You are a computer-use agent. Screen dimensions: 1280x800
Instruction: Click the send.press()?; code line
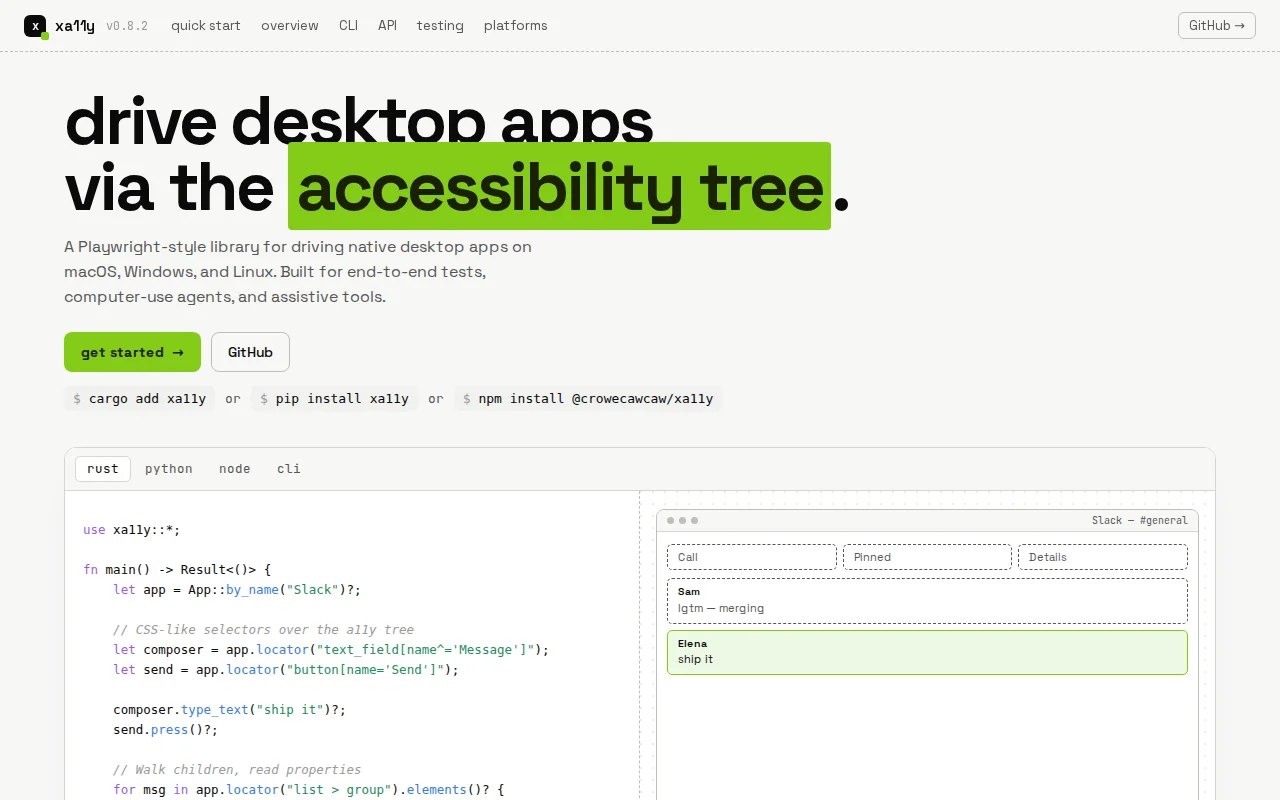[165, 730]
